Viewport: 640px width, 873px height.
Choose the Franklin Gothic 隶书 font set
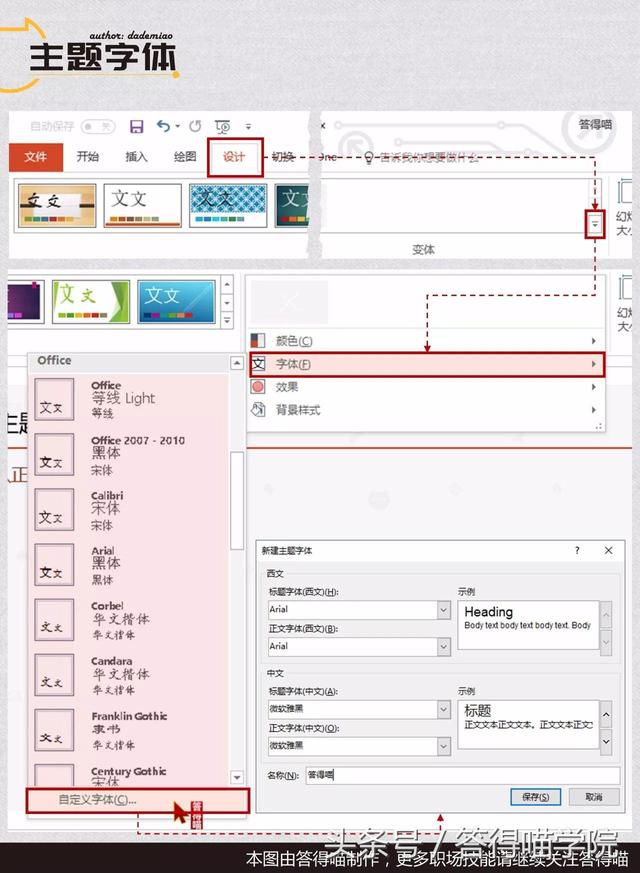131,730
